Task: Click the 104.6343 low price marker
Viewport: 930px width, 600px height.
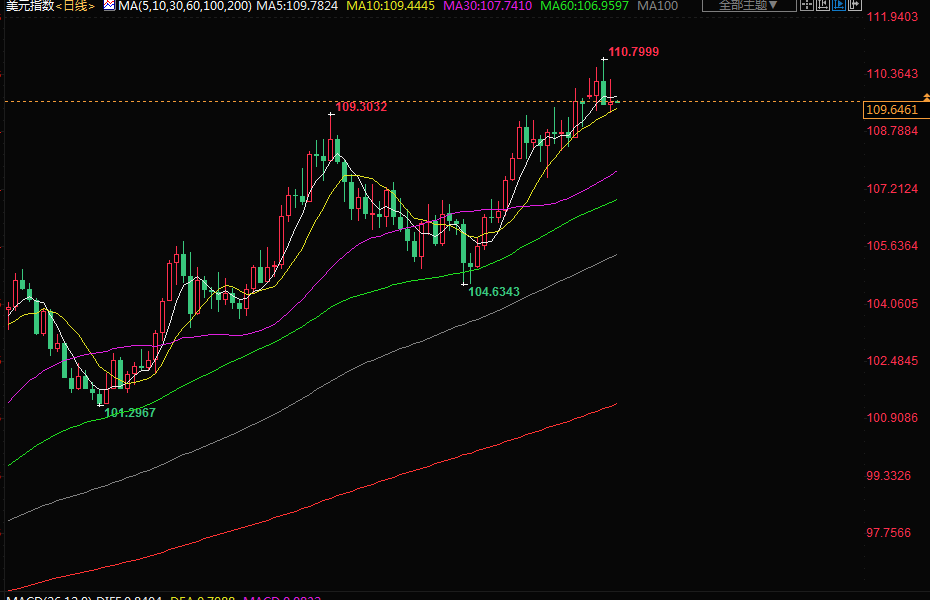Action: coord(494,292)
